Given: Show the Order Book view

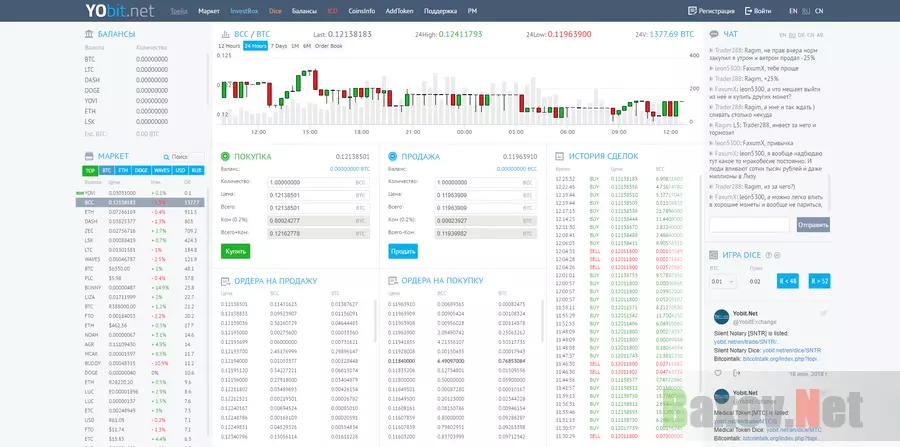Looking at the screenshot, I should 329,46.
